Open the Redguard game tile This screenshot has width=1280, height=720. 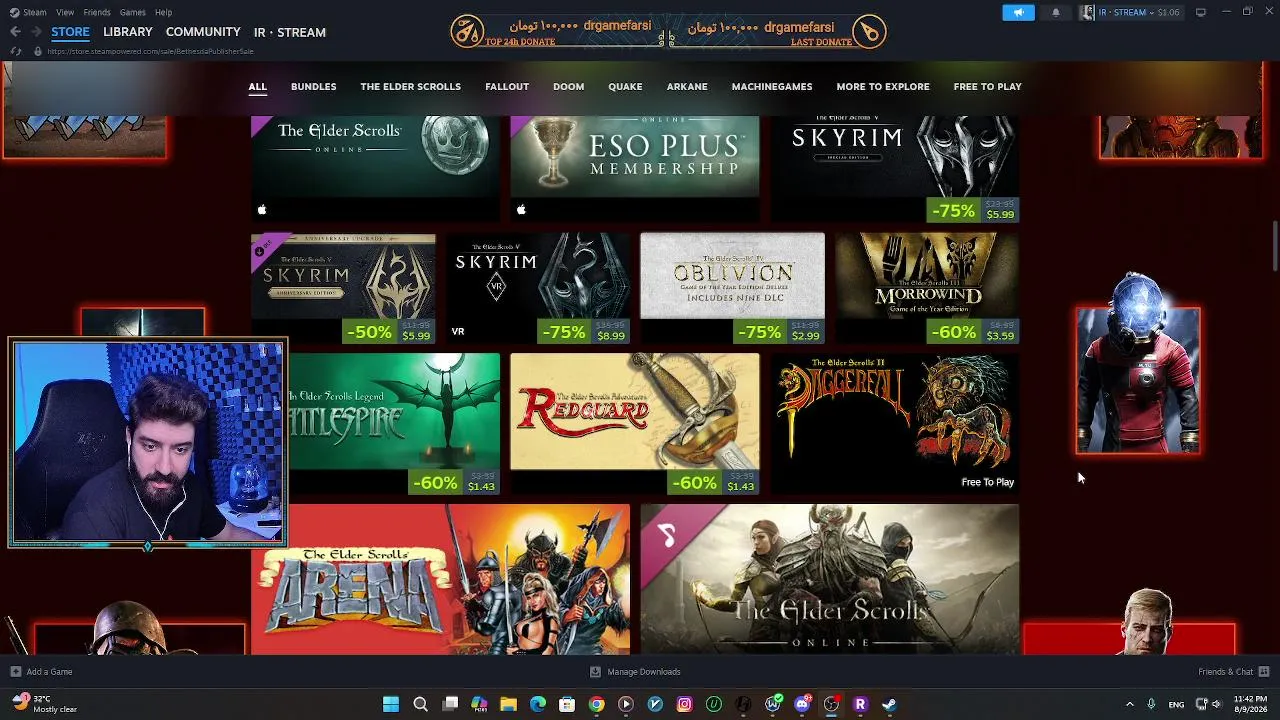click(635, 424)
